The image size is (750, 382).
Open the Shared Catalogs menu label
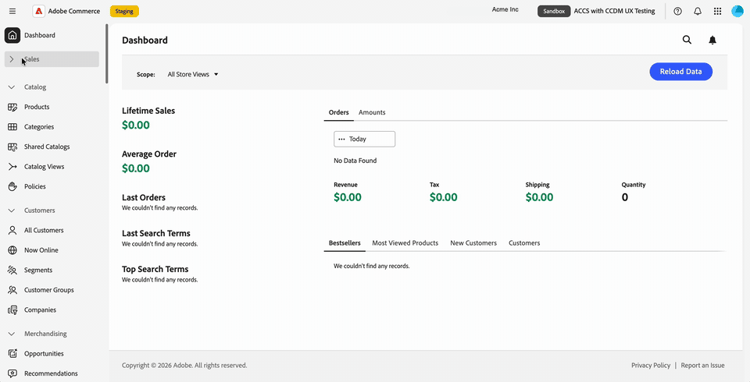tap(47, 147)
